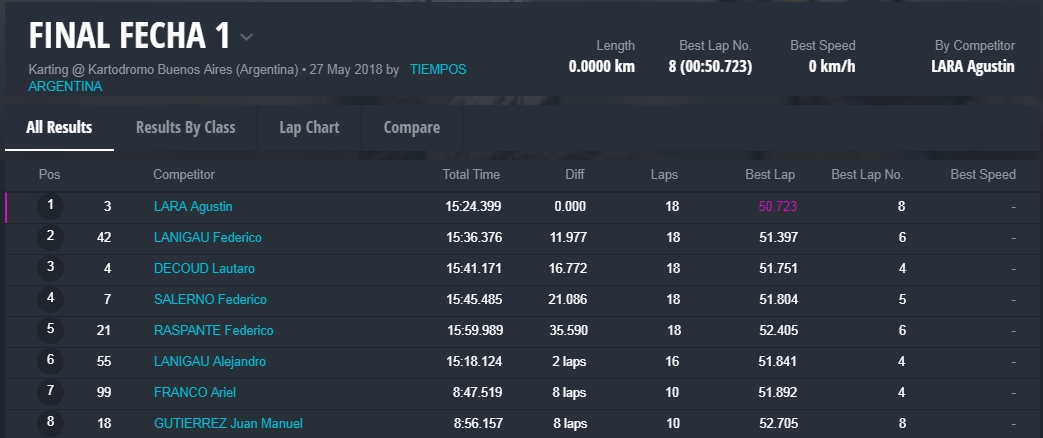The image size is (1043, 438).
Task: Open the Compare tab
Action: pyautogui.click(x=411, y=128)
